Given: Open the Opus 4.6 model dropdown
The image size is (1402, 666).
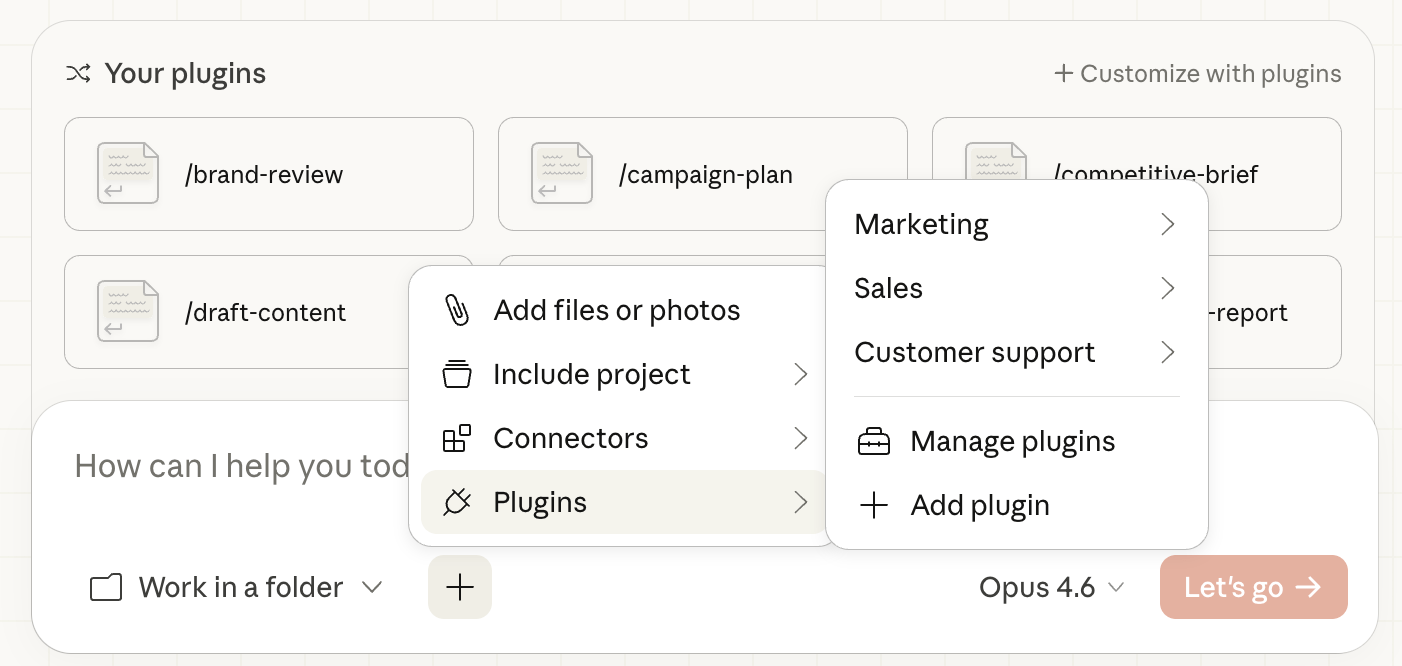Looking at the screenshot, I should tap(1052, 587).
